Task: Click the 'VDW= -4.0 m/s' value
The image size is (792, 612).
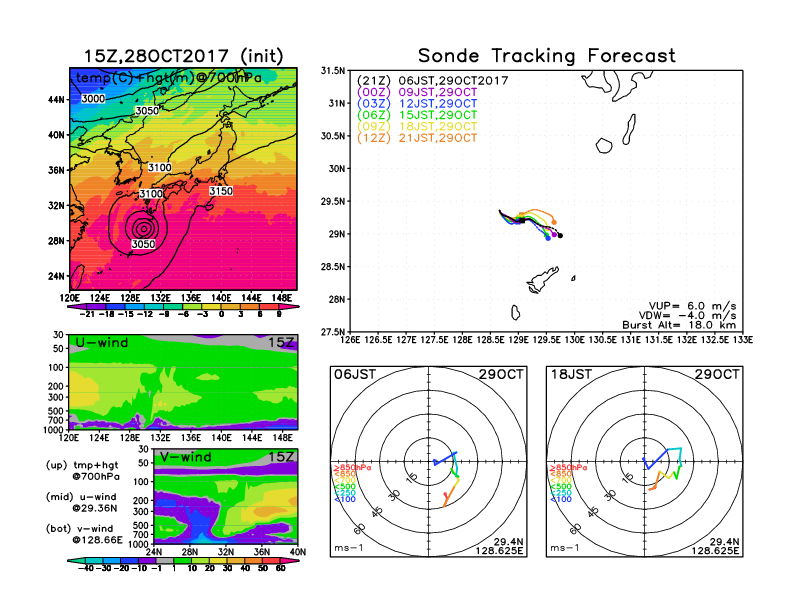Action: 687,316
